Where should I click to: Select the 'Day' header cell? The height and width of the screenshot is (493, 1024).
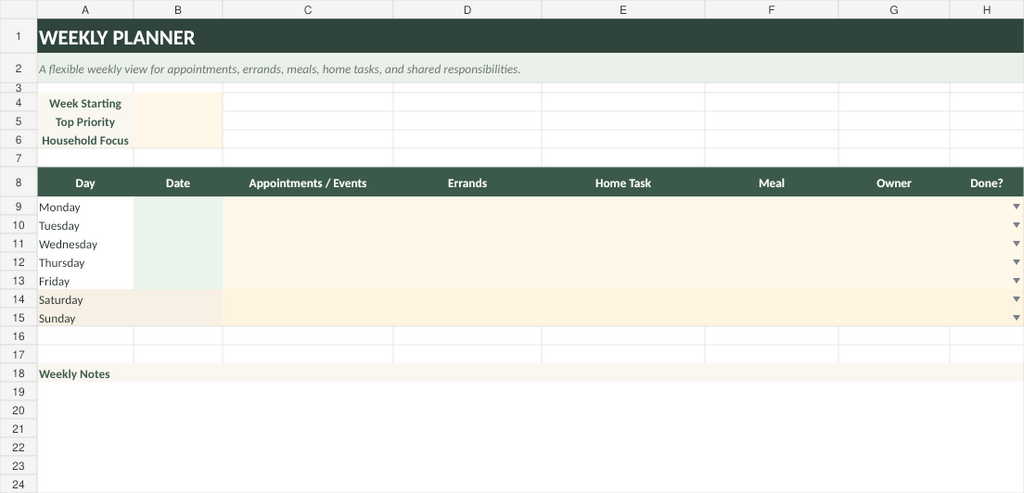(x=86, y=183)
